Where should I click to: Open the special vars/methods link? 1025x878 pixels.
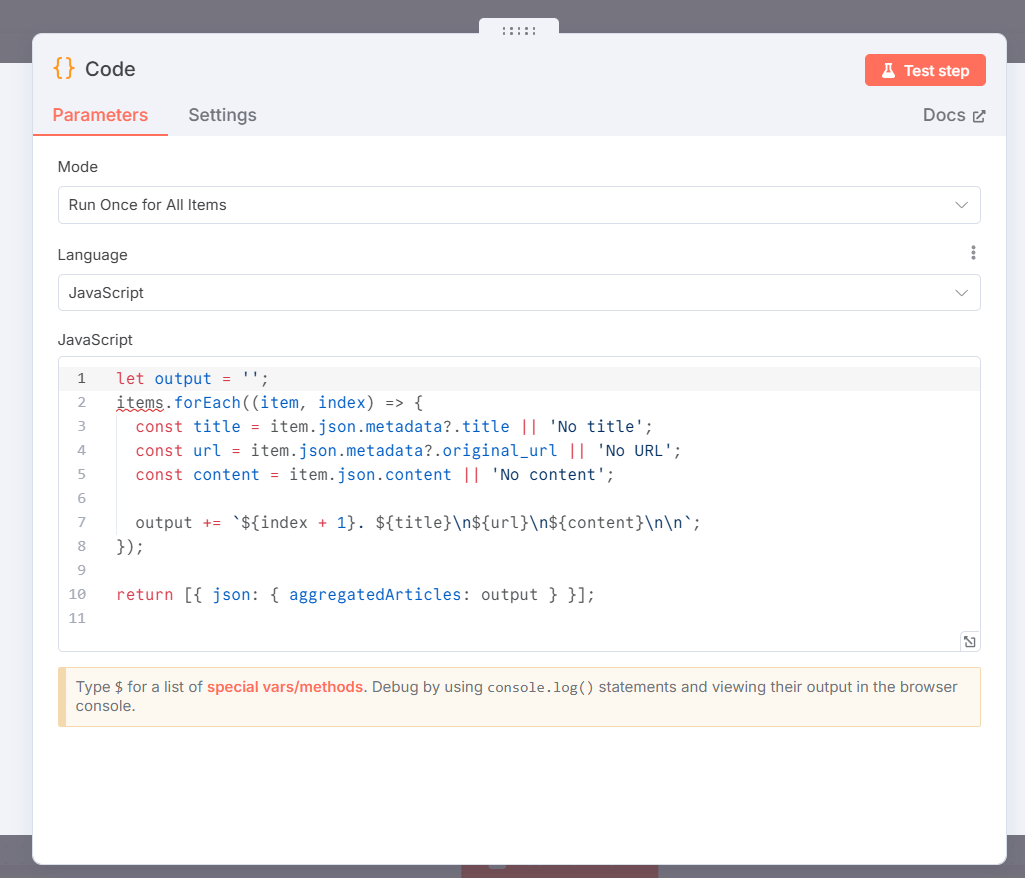[285, 687]
